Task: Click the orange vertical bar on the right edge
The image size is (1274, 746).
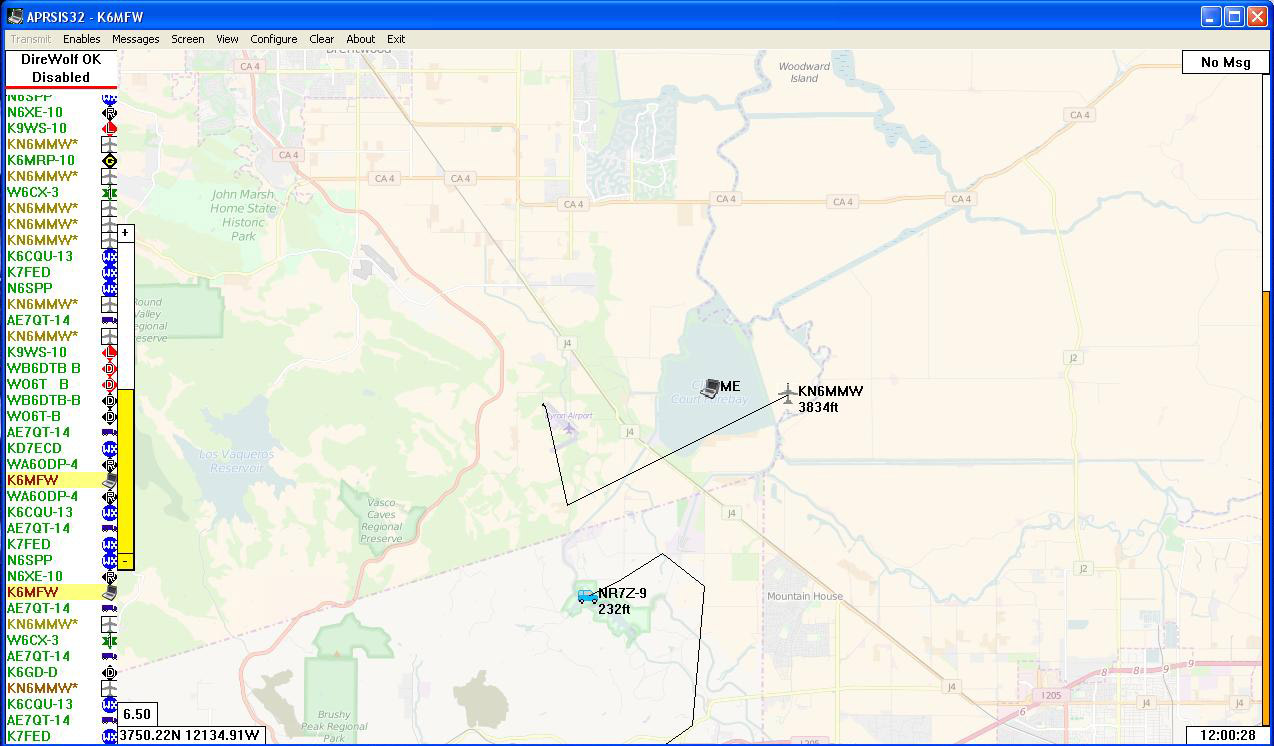Action: coord(1266,506)
